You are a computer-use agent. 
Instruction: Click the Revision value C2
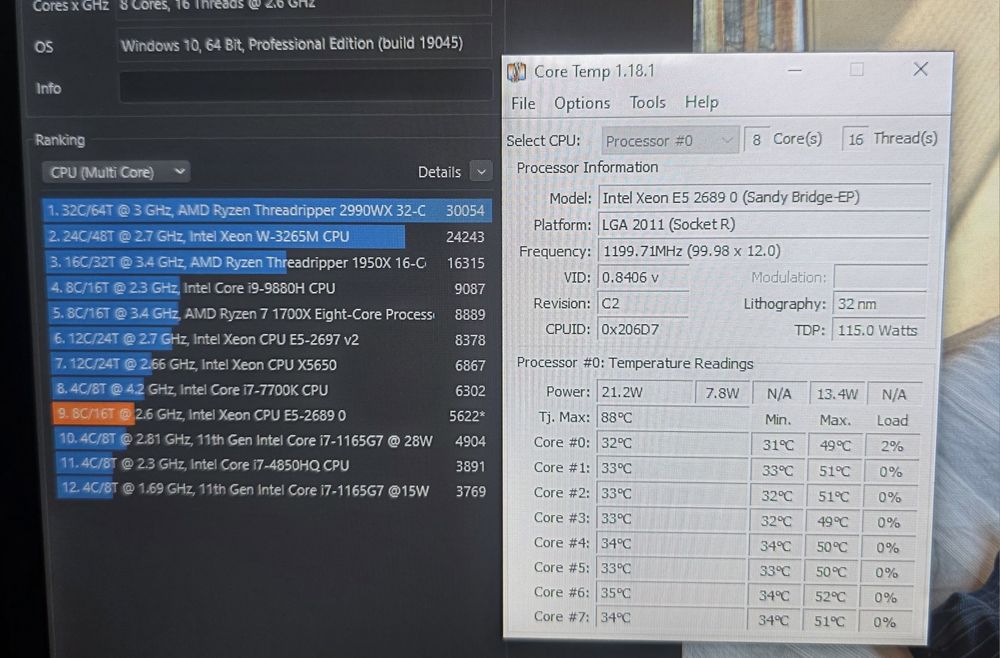click(643, 303)
